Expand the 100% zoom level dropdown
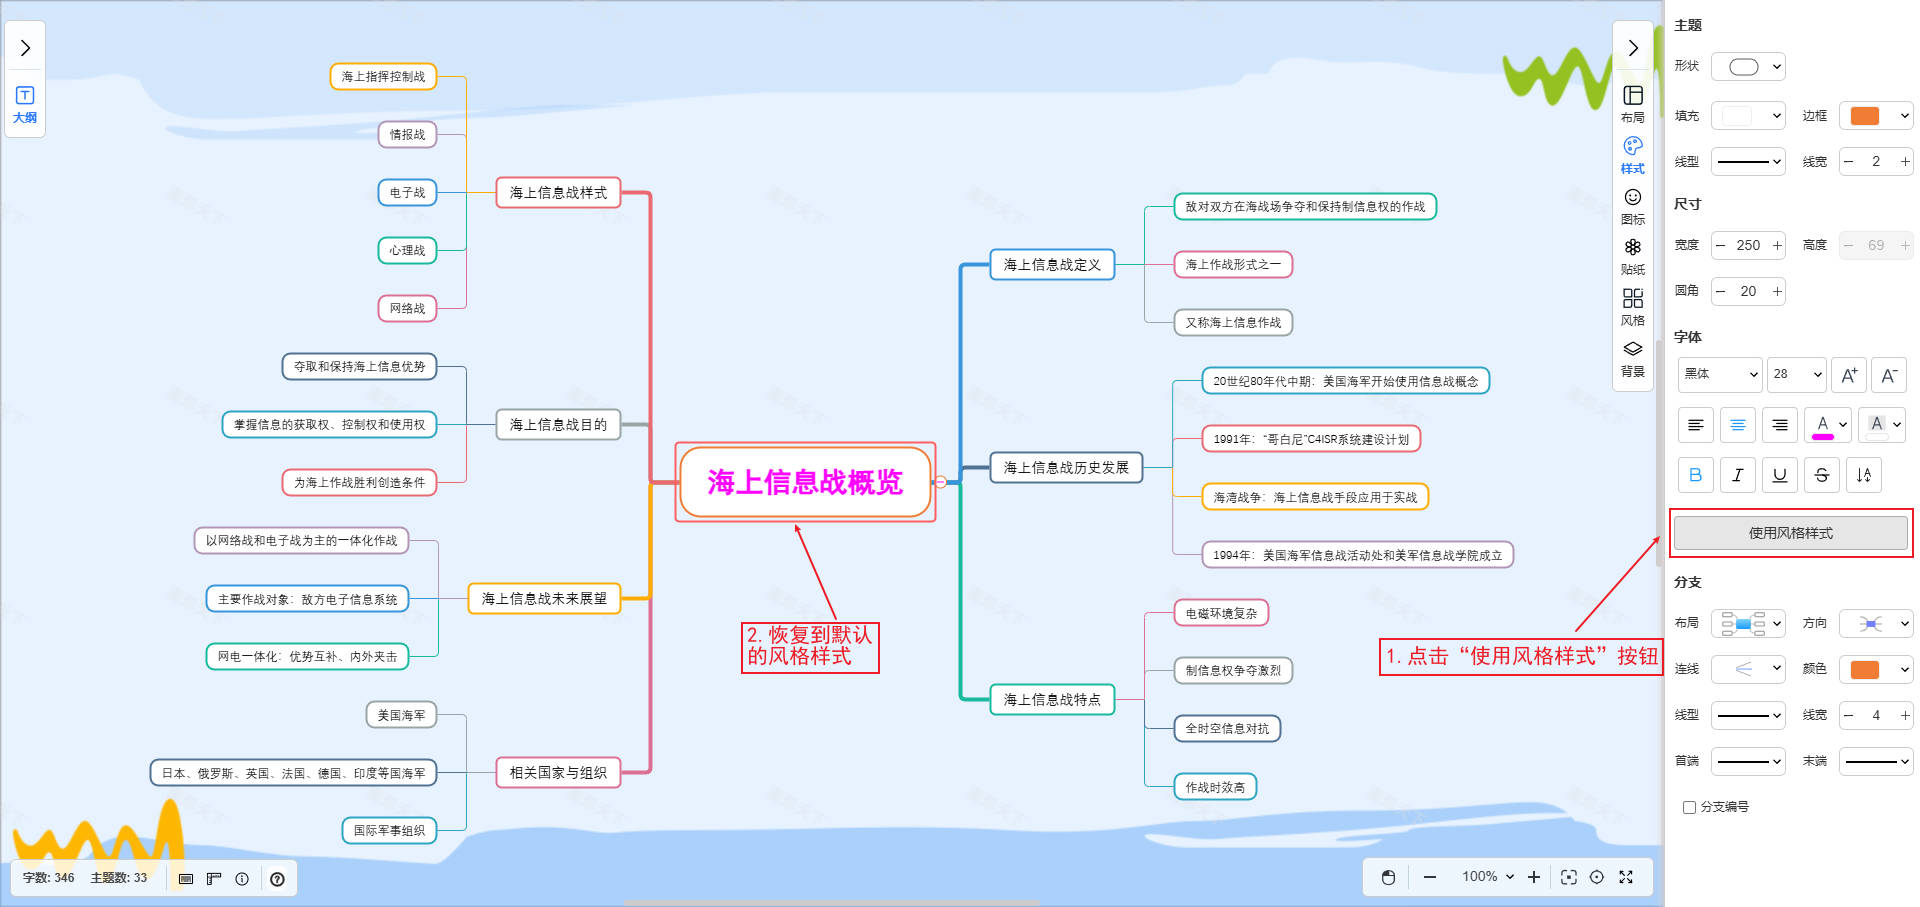1920x907 pixels. pyautogui.click(x=1488, y=877)
